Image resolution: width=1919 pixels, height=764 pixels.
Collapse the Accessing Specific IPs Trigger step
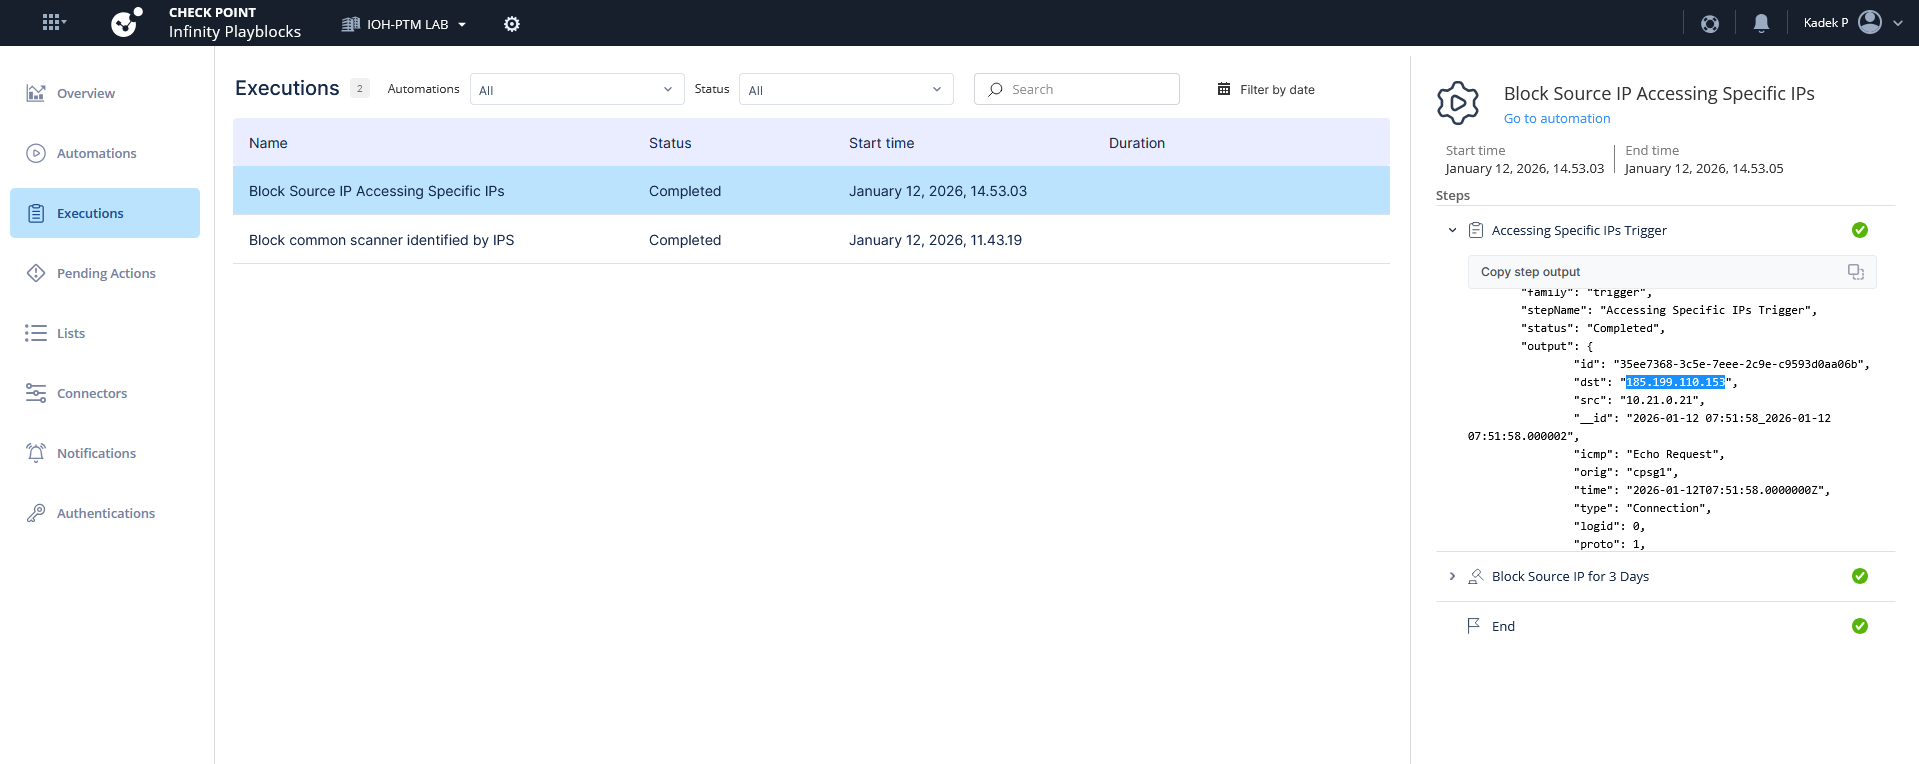[1452, 231]
